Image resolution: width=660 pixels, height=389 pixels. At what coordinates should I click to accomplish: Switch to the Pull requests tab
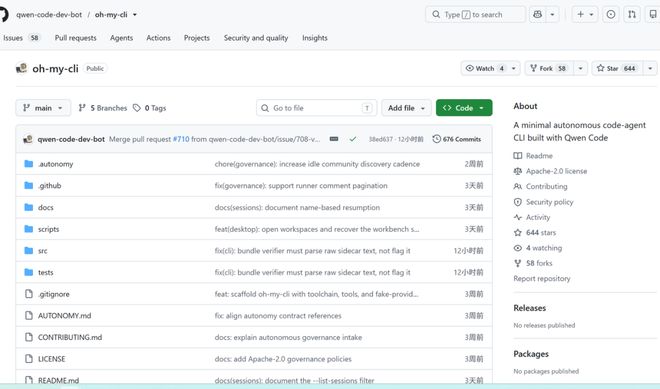click(75, 38)
